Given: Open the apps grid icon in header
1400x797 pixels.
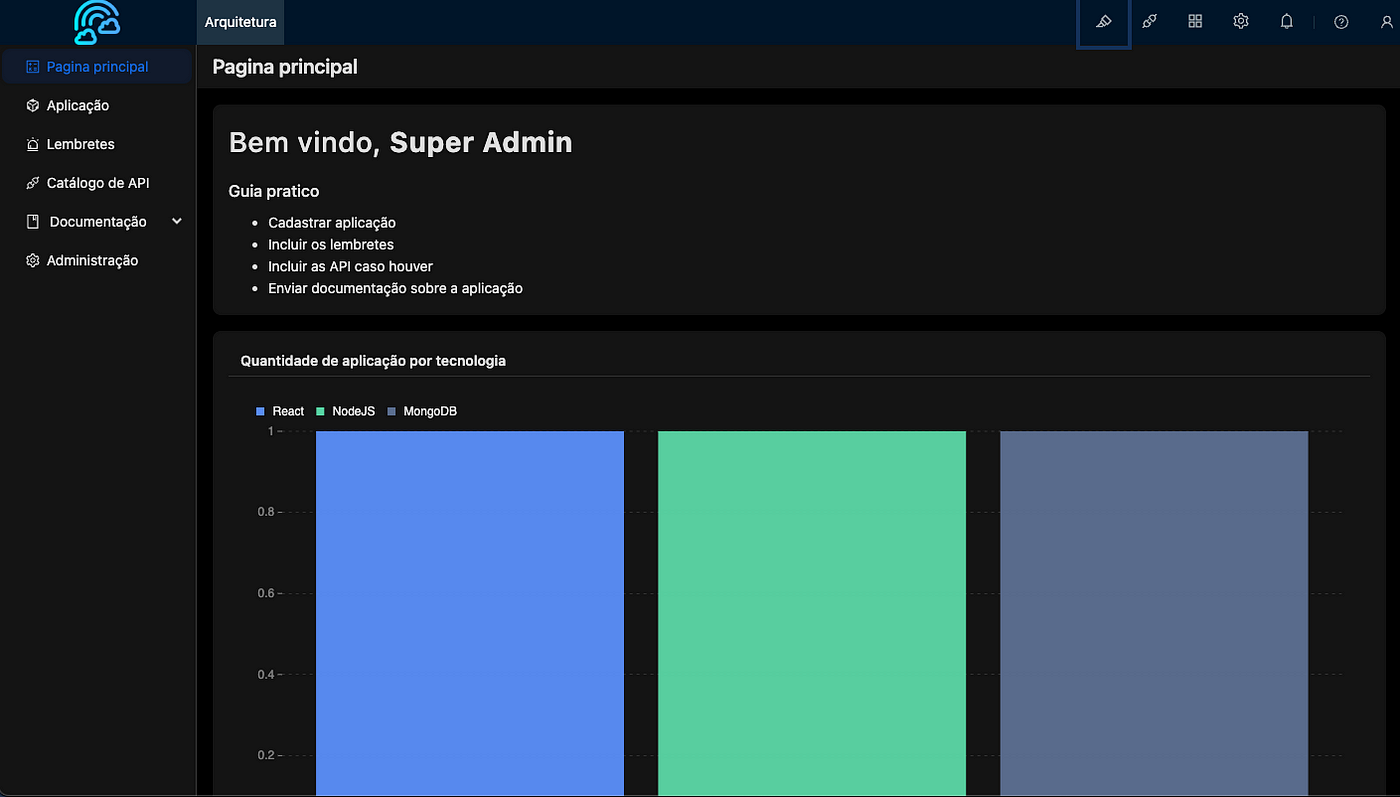Looking at the screenshot, I should (1195, 21).
